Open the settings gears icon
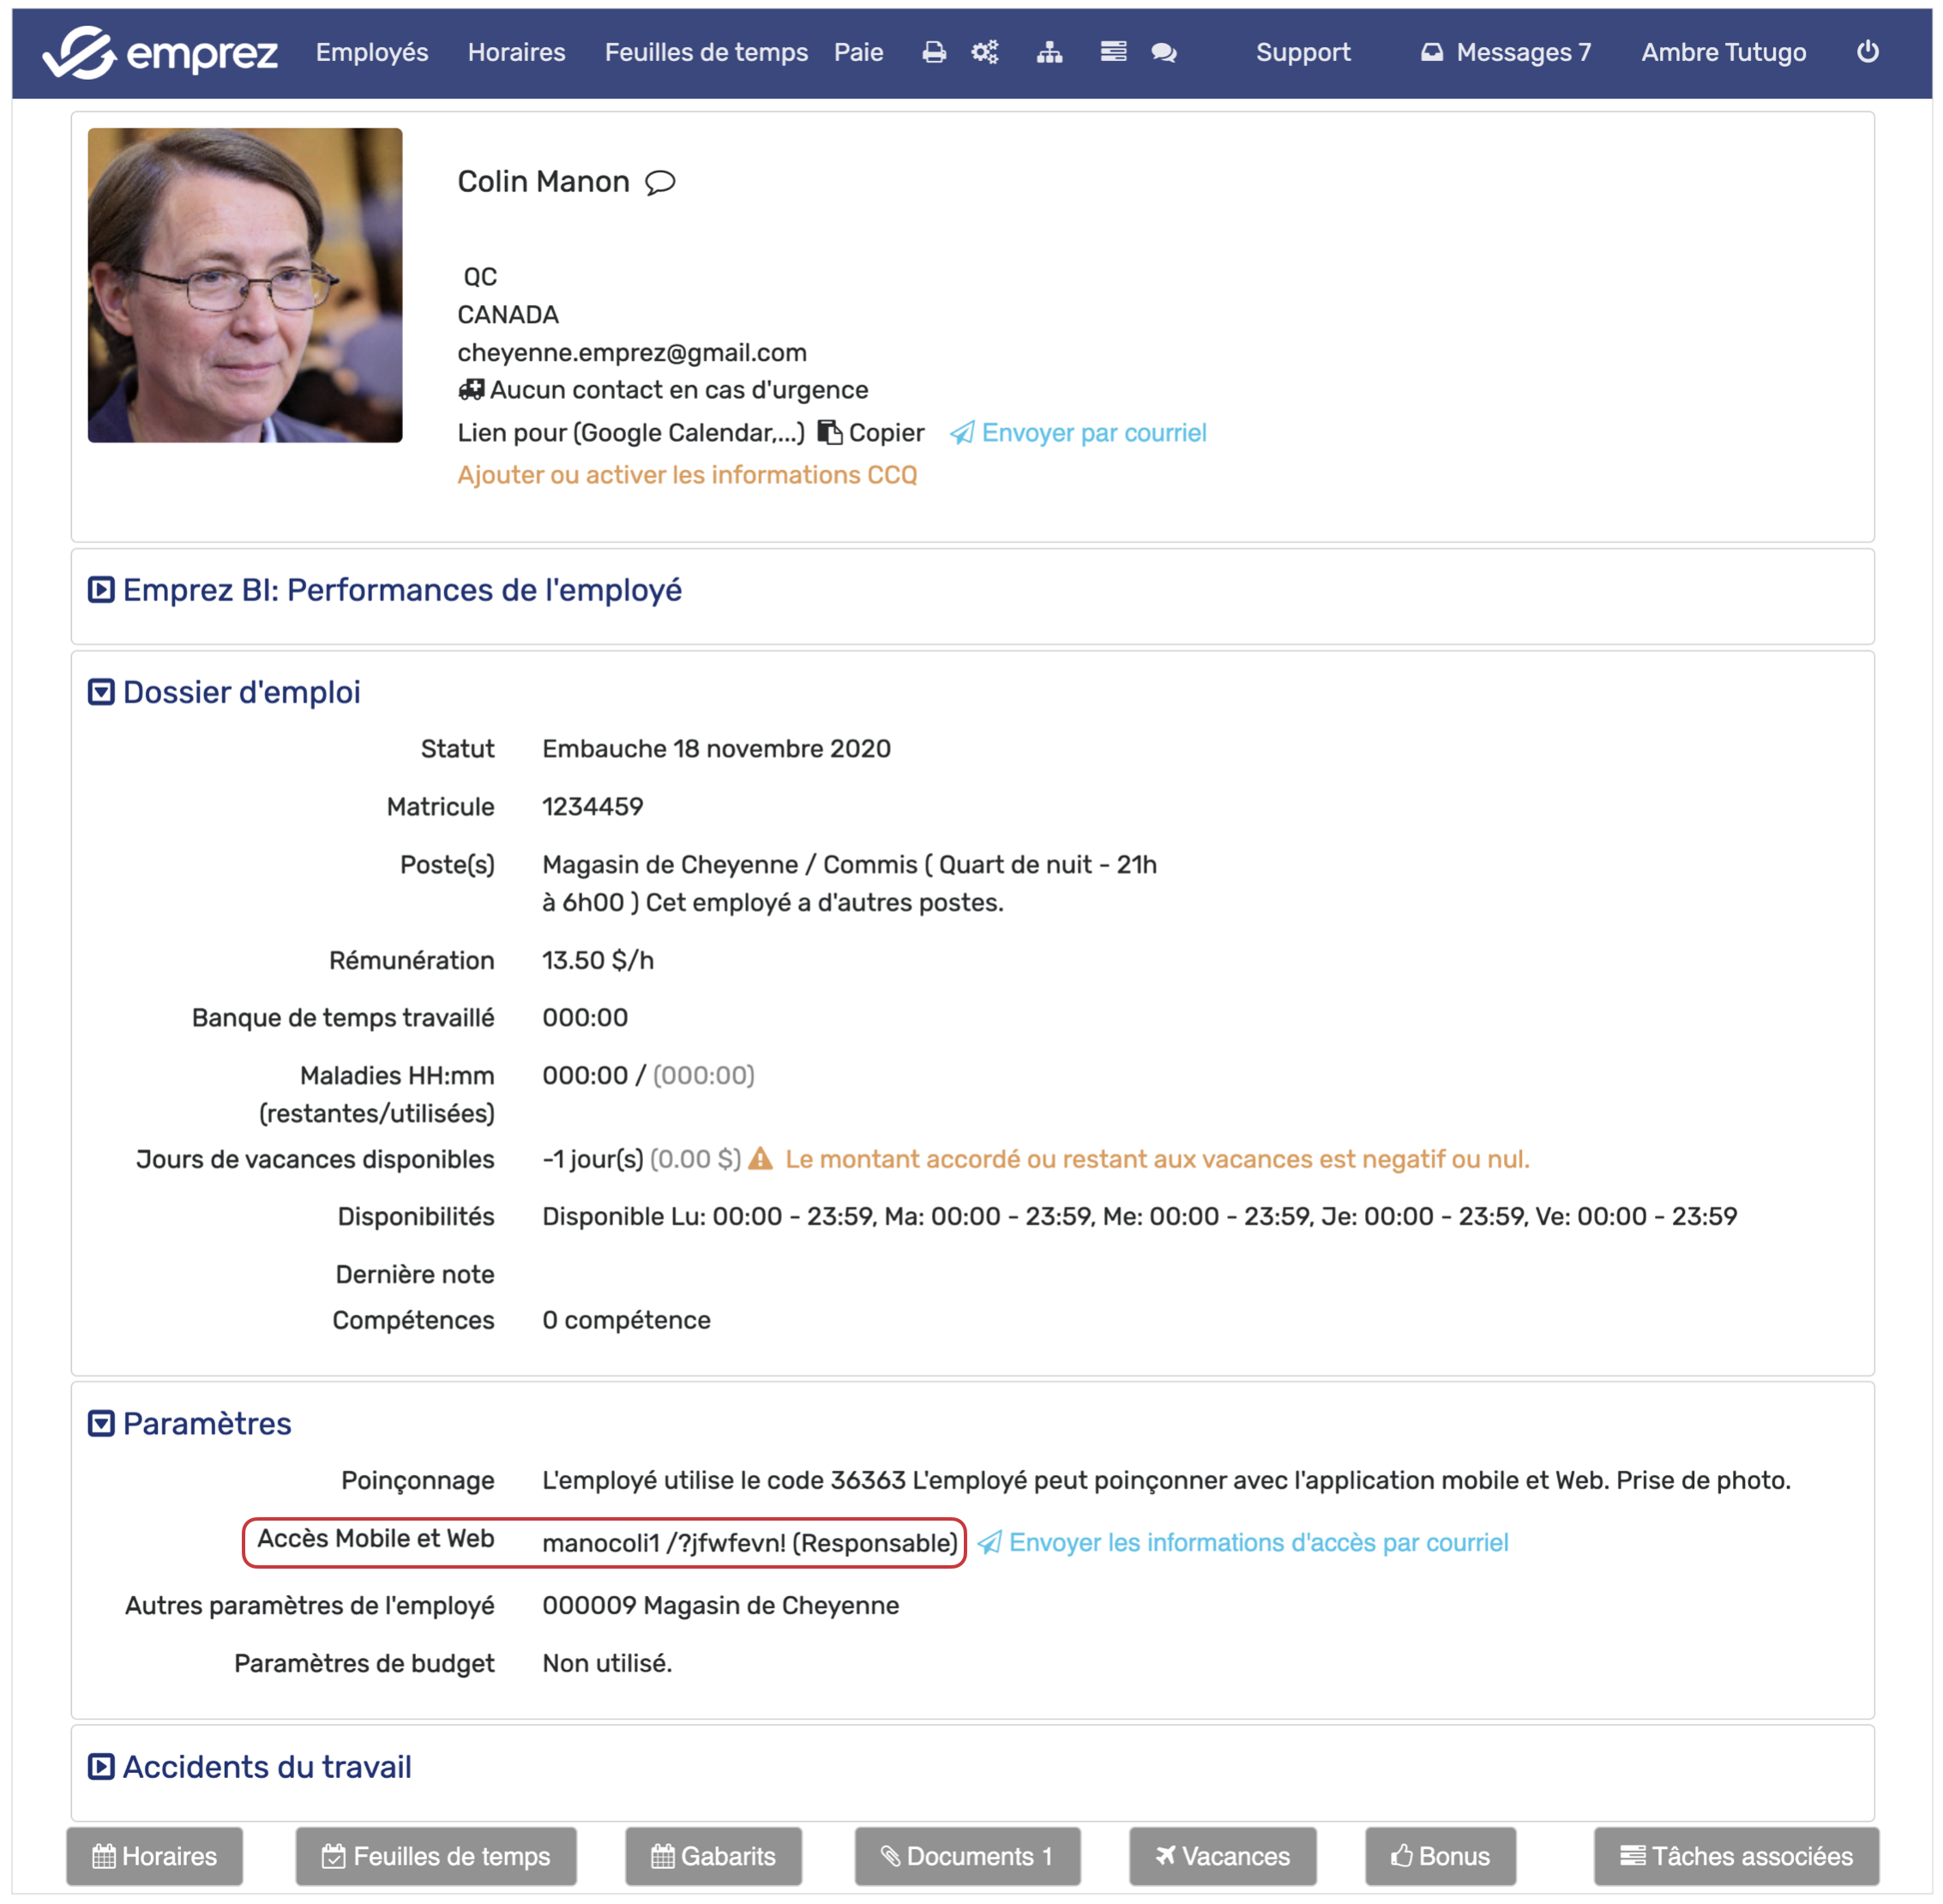Viewport: 1943px width, 1904px height. point(985,52)
